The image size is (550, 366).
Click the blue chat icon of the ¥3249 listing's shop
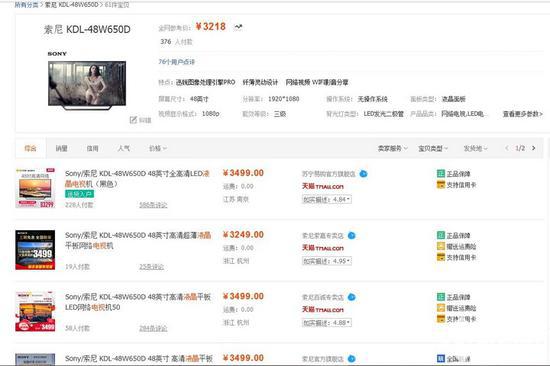coord(351,235)
